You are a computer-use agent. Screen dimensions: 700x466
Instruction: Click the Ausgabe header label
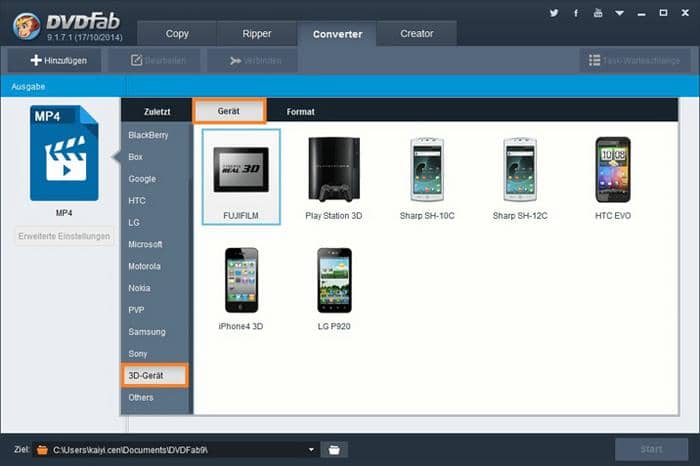click(28, 87)
